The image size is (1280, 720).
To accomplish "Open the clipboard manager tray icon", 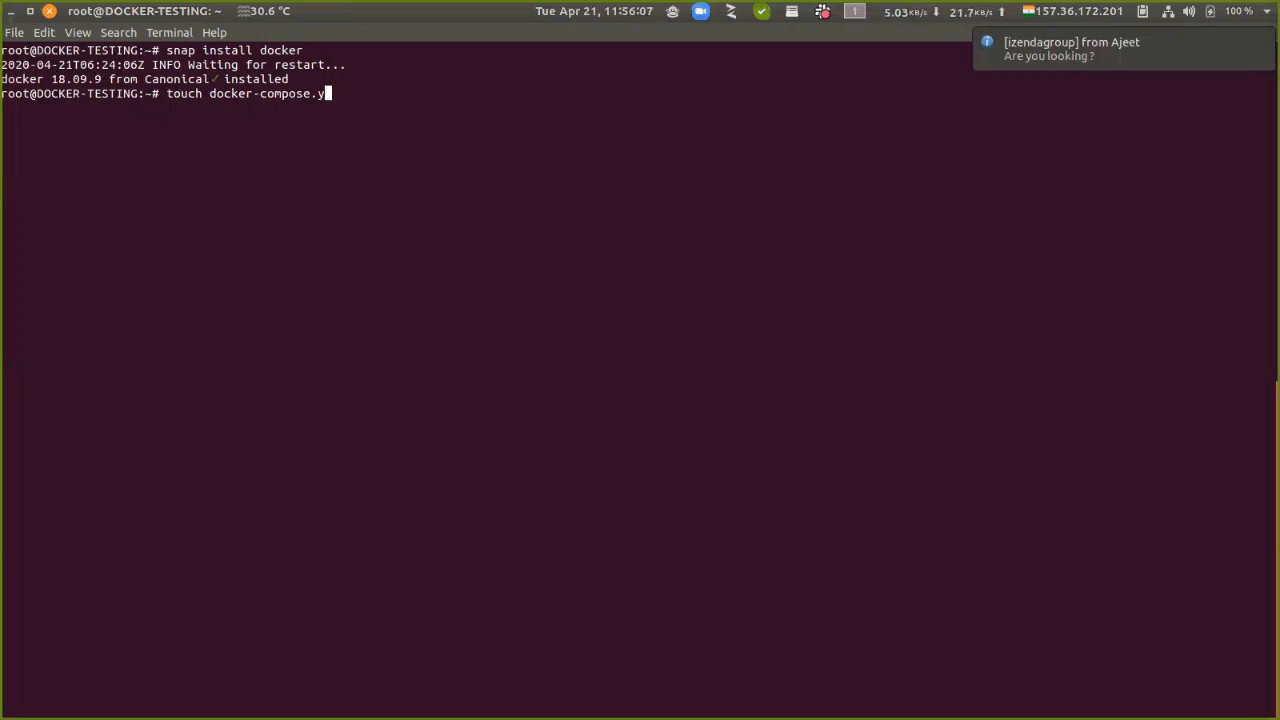I will (x=1143, y=11).
